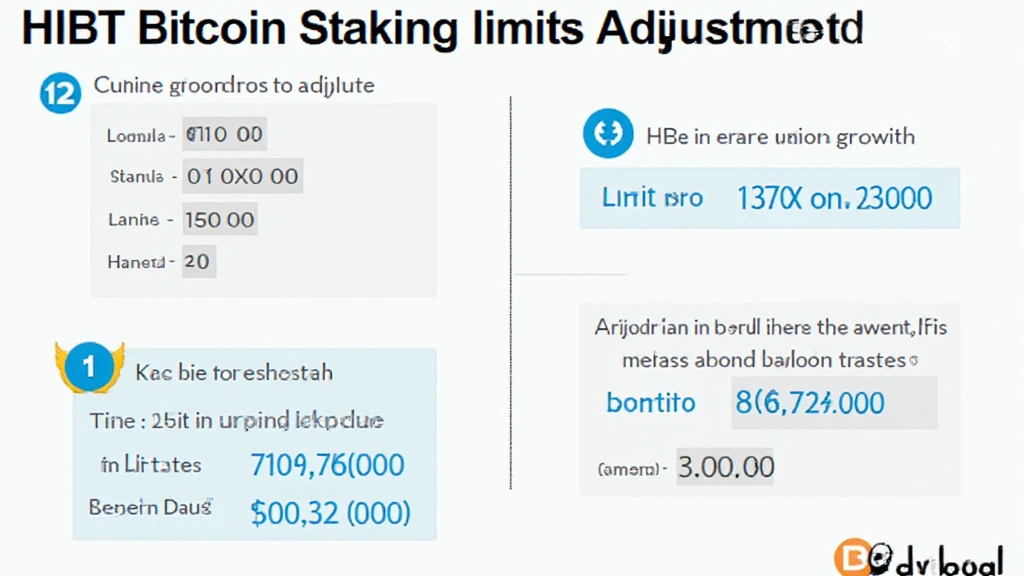Select the "1370X on. 23000" limit value

[834, 198]
